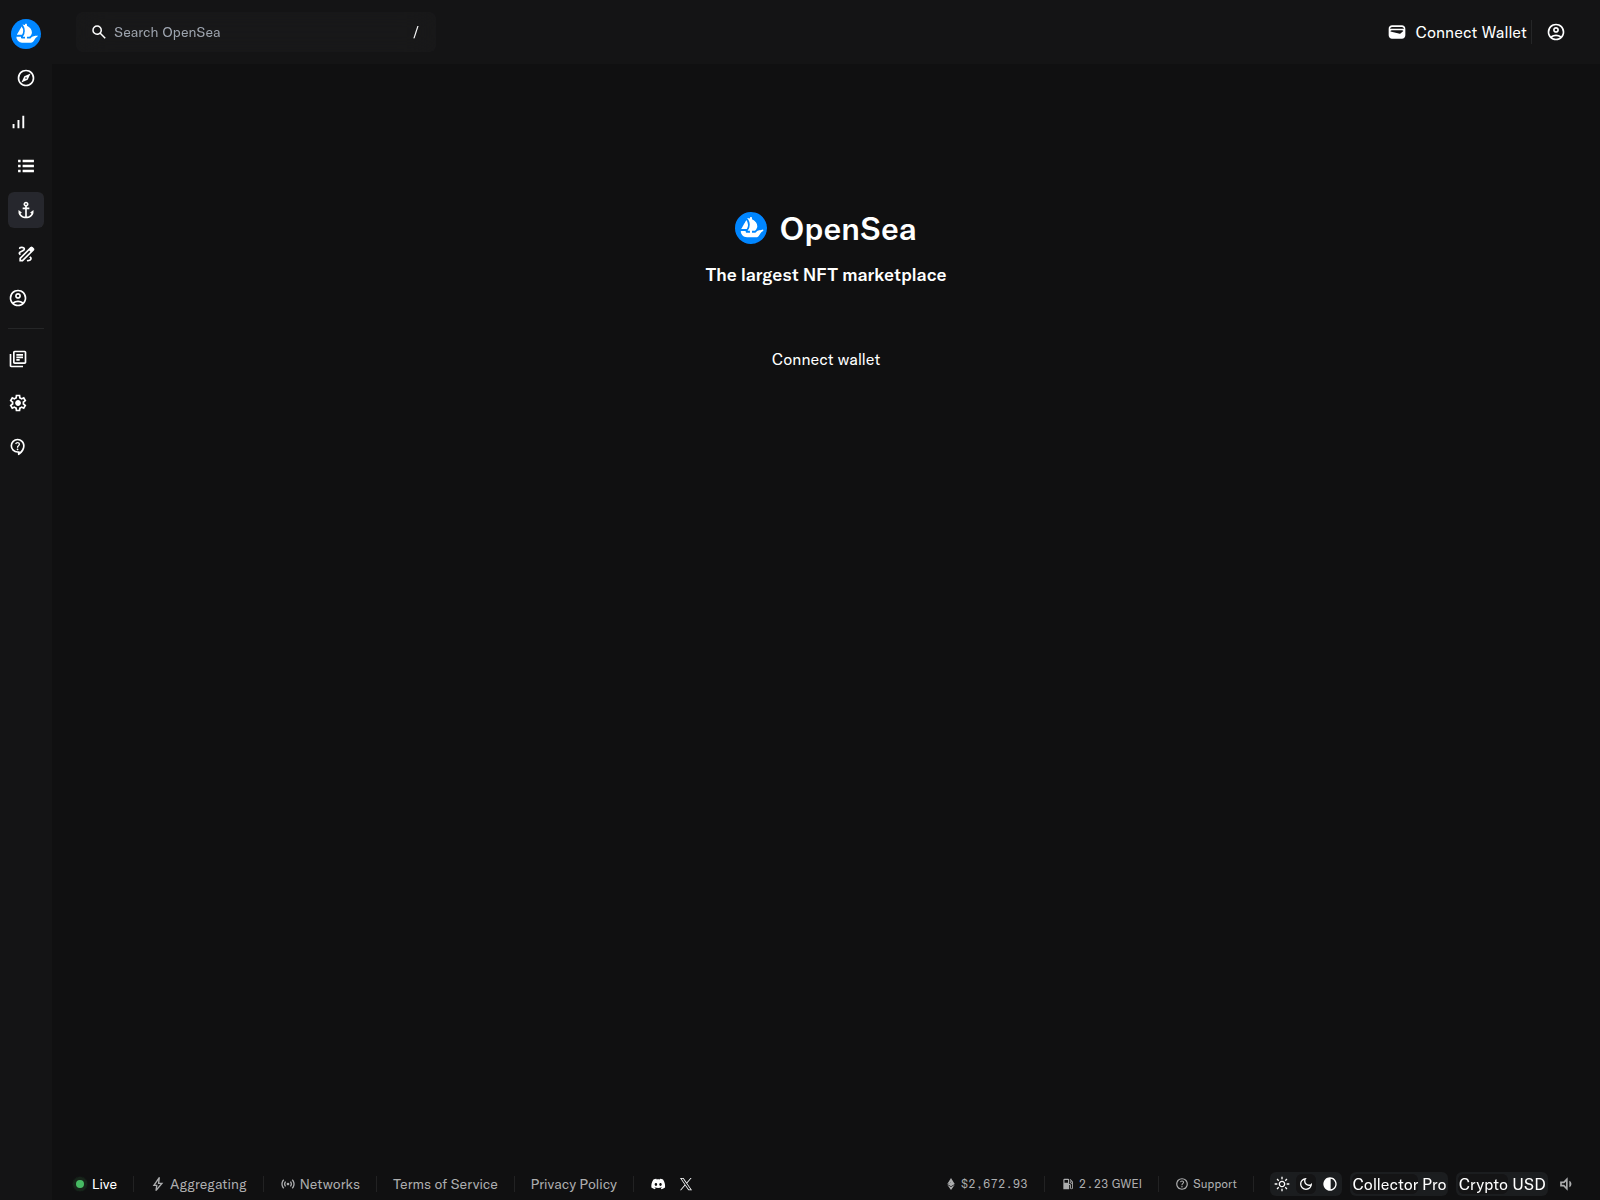Open the Profile icon in sidebar

[18, 298]
